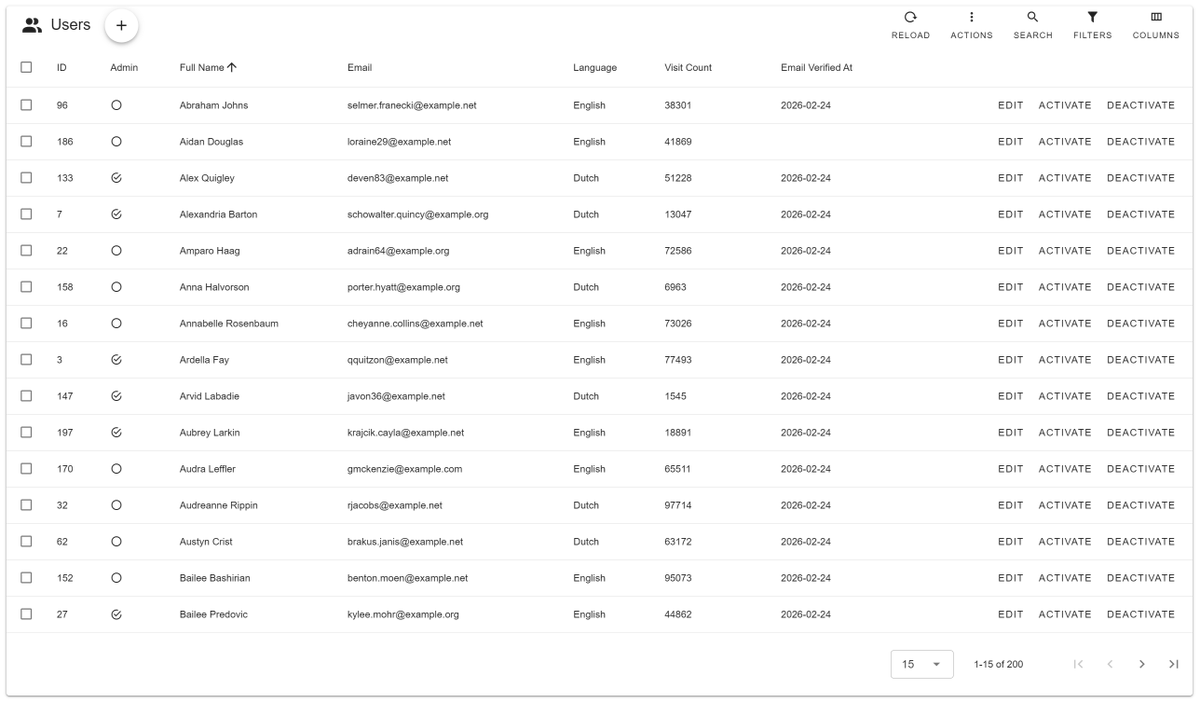Screen dimensions: 1200x703
Task: Deactivate the Alex Quigley user
Action: click(x=1141, y=178)
